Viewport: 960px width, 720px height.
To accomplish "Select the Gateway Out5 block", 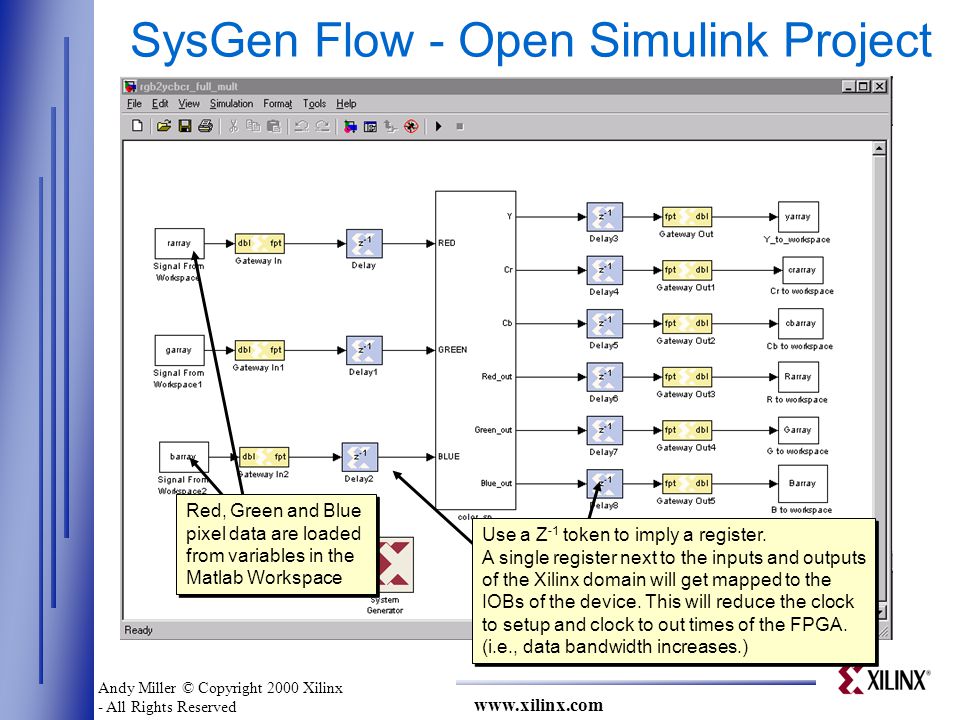I will coord(687,483).
